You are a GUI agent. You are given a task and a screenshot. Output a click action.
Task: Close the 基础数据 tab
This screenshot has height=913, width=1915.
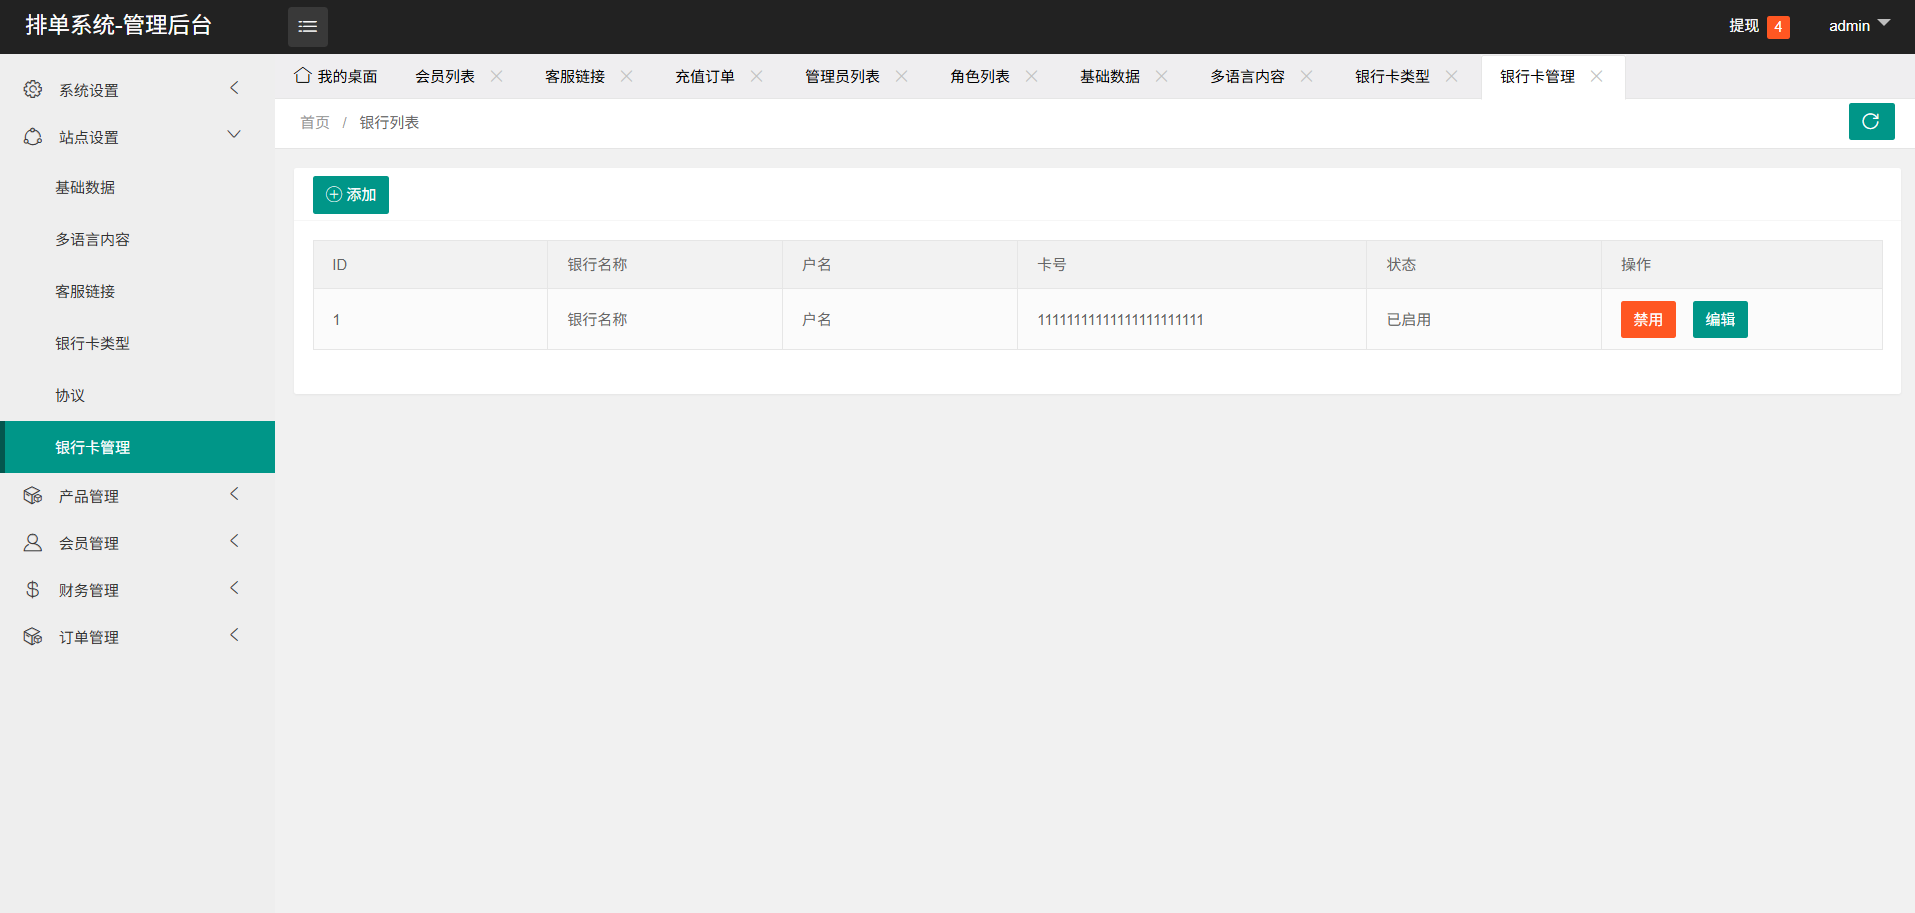(1162, 76)
